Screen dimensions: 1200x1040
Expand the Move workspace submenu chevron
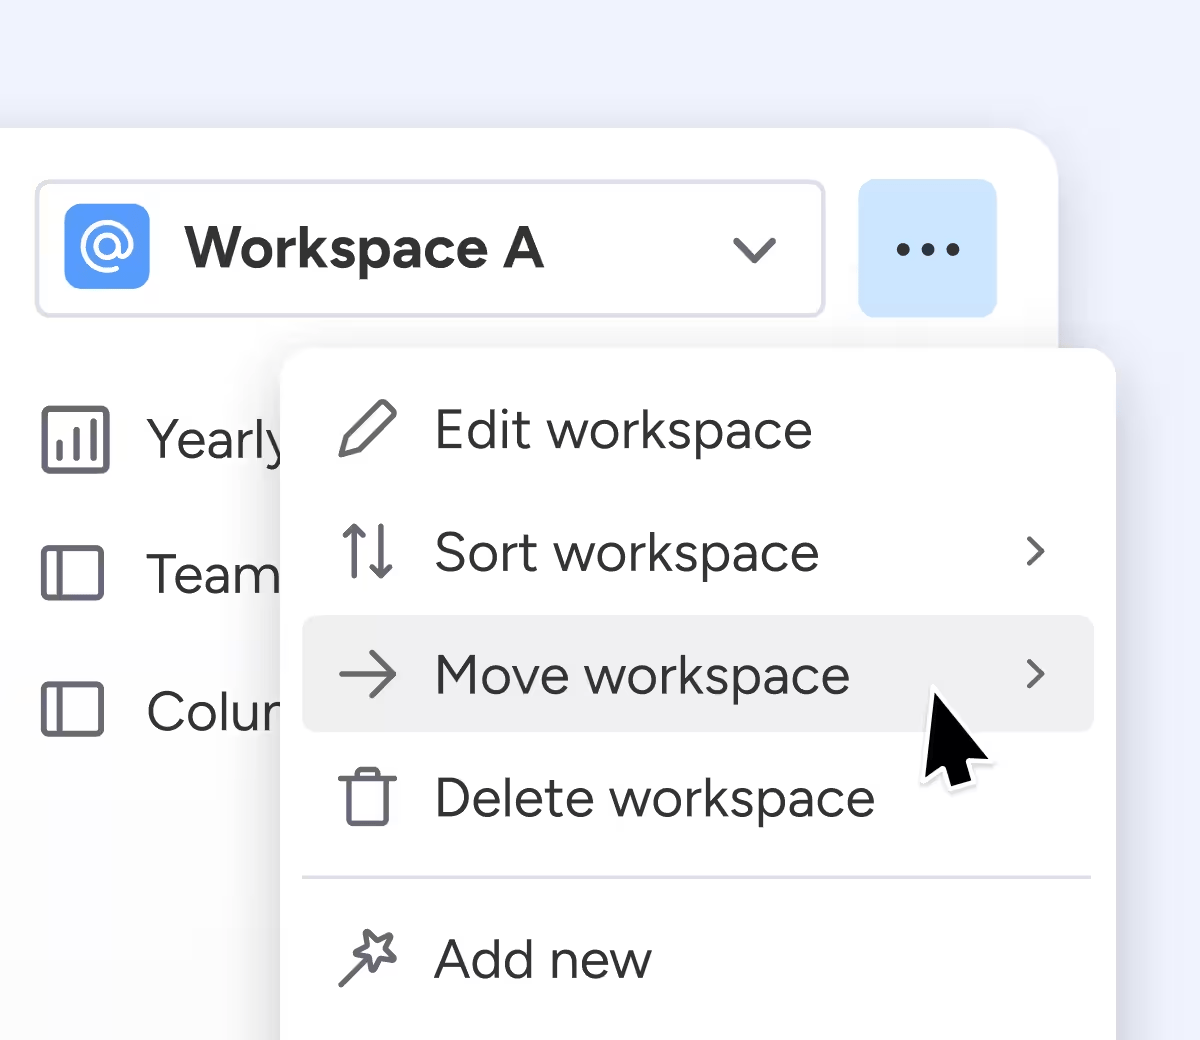tap(1035, 674)
